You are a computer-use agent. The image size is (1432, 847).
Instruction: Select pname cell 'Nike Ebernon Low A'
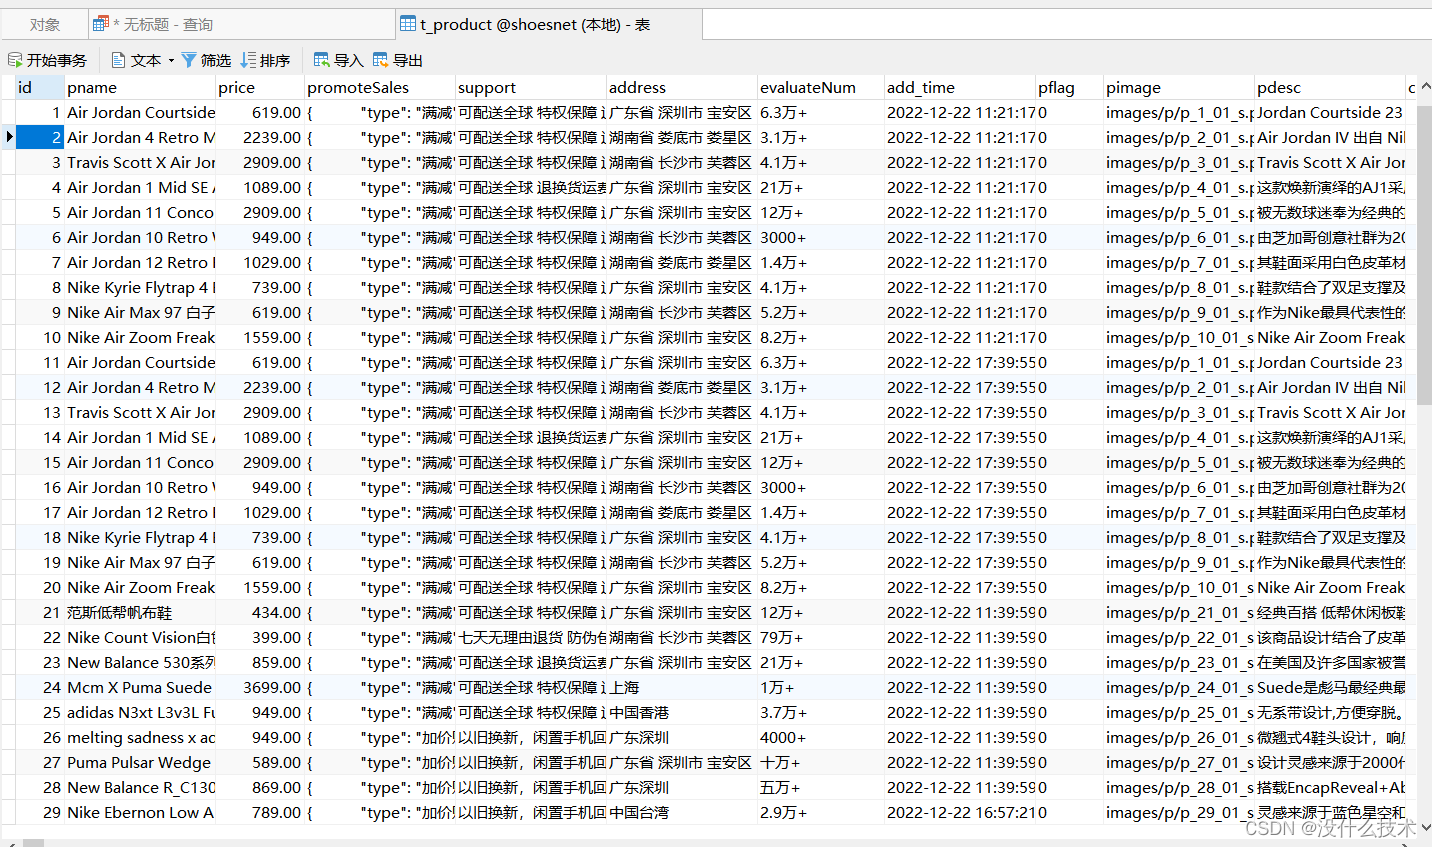coord(140,812)
